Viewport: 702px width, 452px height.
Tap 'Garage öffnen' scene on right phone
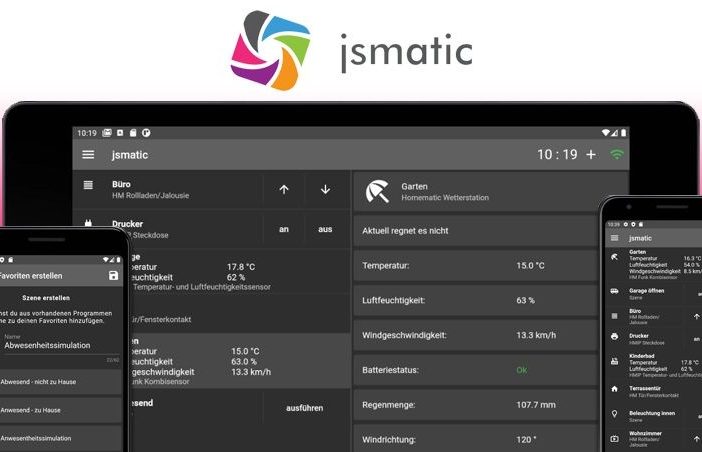(x=646, y=291)
